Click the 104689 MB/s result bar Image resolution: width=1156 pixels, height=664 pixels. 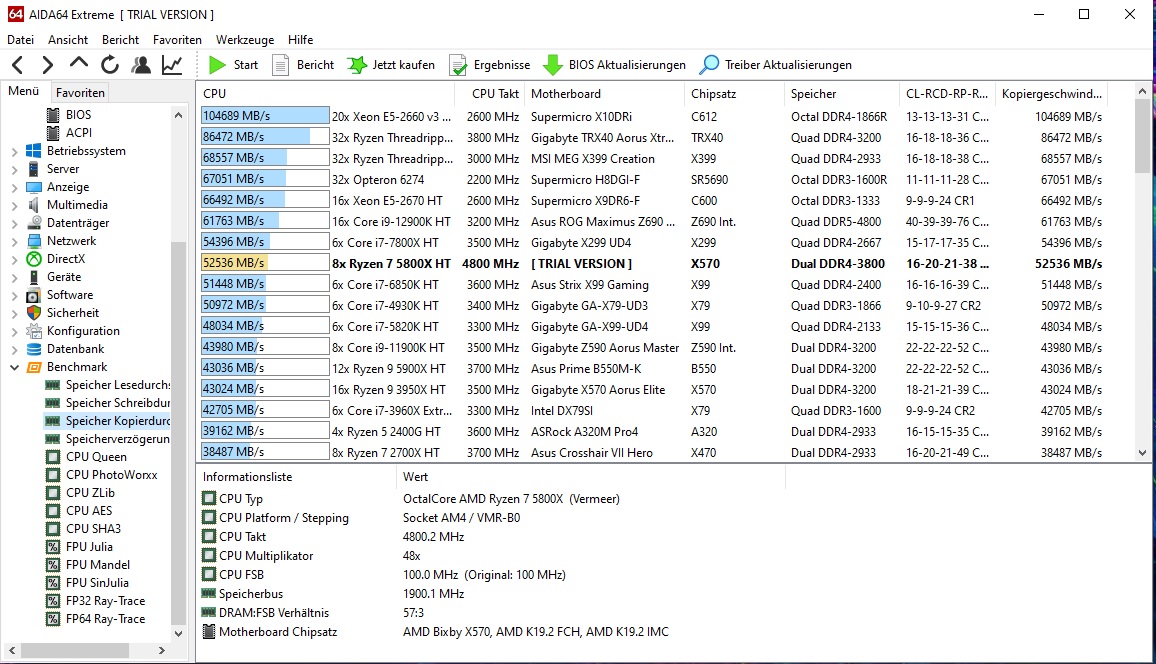point(265,116)
